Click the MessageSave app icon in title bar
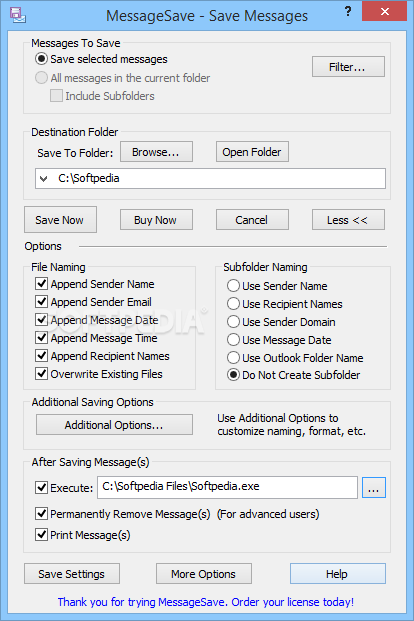This screenshot has height=621, width=414. click(x=18, y=15)
